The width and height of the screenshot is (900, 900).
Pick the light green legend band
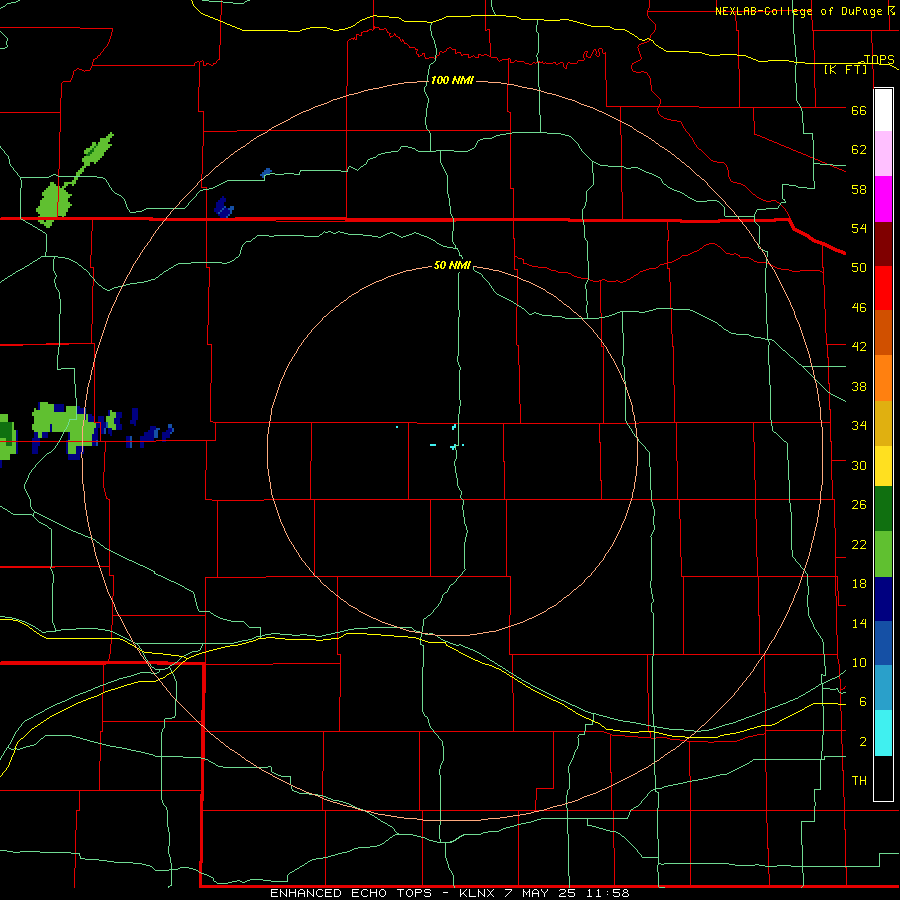[x=883, y=554]
